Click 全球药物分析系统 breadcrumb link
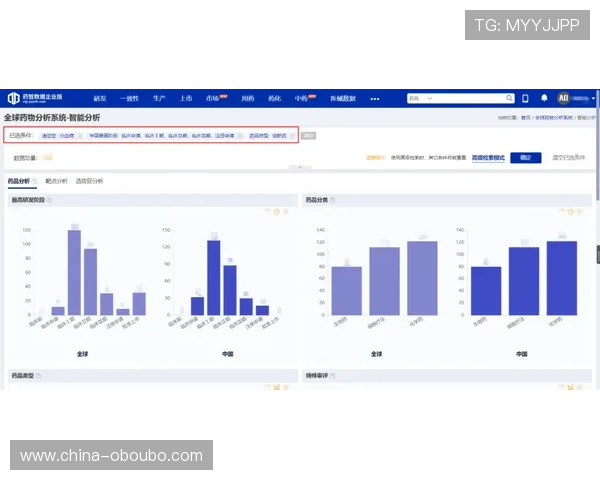The width and height of the screenshot is (600, 480). pyautogui.click(x=554, y=118)
